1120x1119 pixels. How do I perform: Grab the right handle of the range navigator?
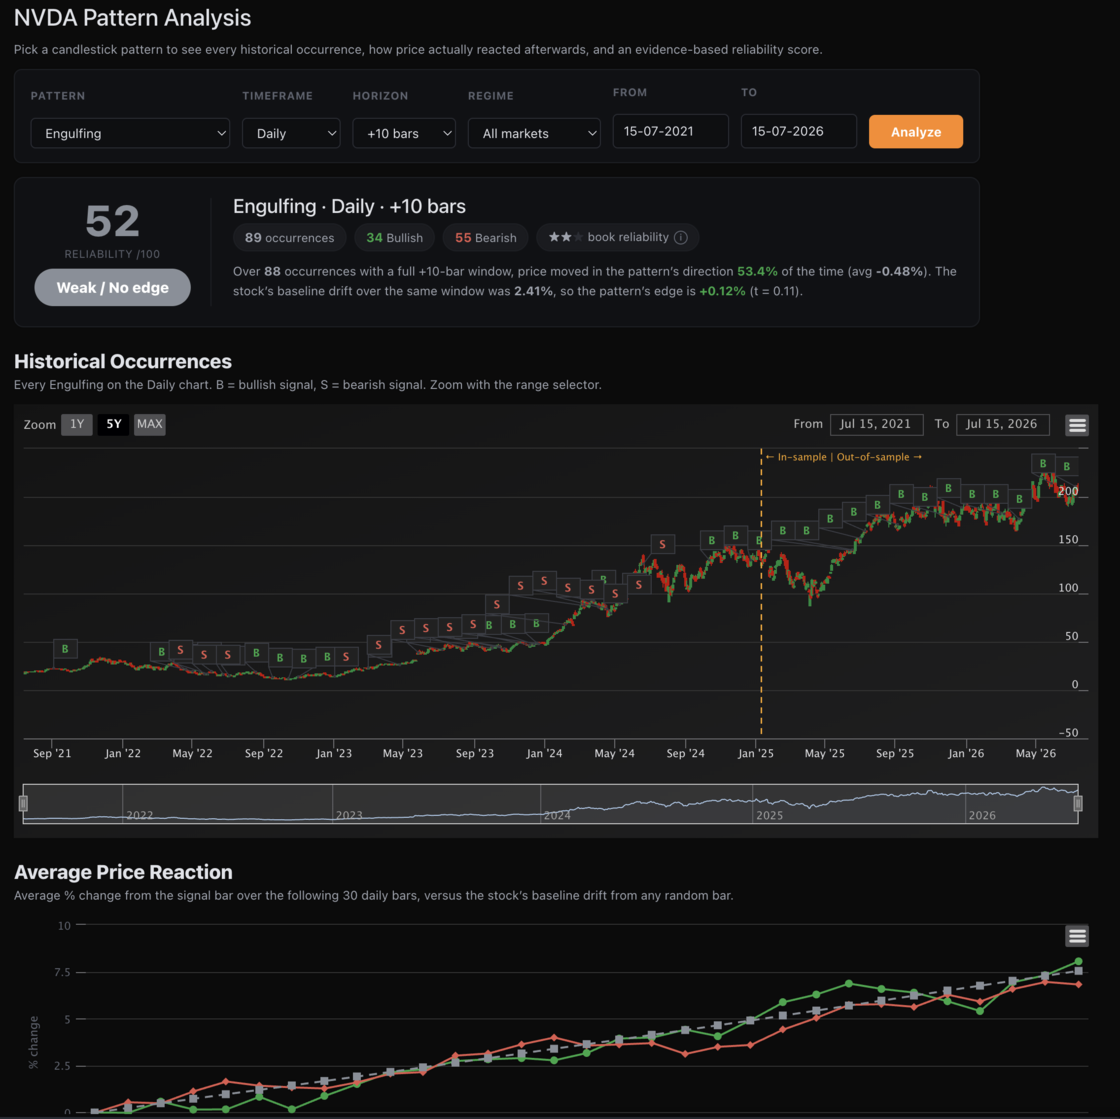(x=1078, y=803)
